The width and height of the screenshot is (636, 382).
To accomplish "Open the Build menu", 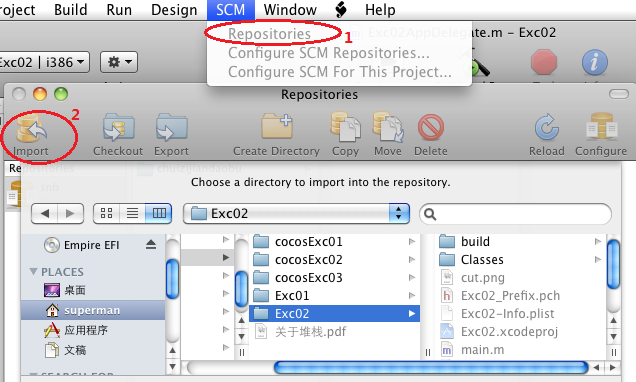I will point(71,10).
